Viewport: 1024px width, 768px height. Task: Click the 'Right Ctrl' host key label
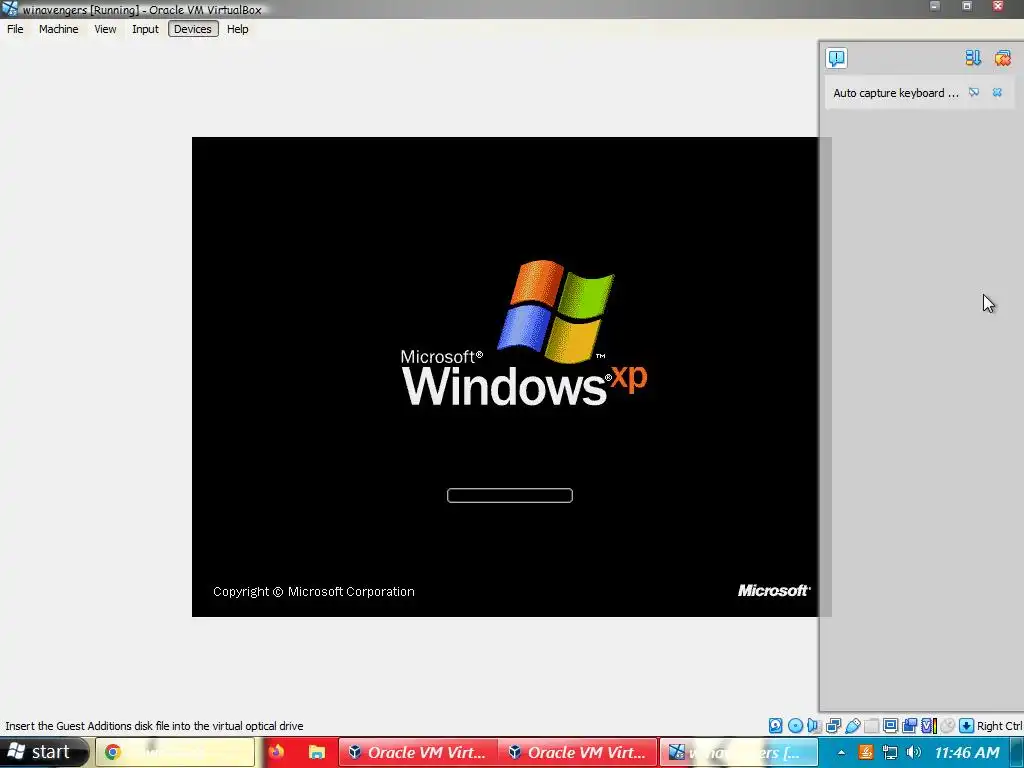pos(999,726)
